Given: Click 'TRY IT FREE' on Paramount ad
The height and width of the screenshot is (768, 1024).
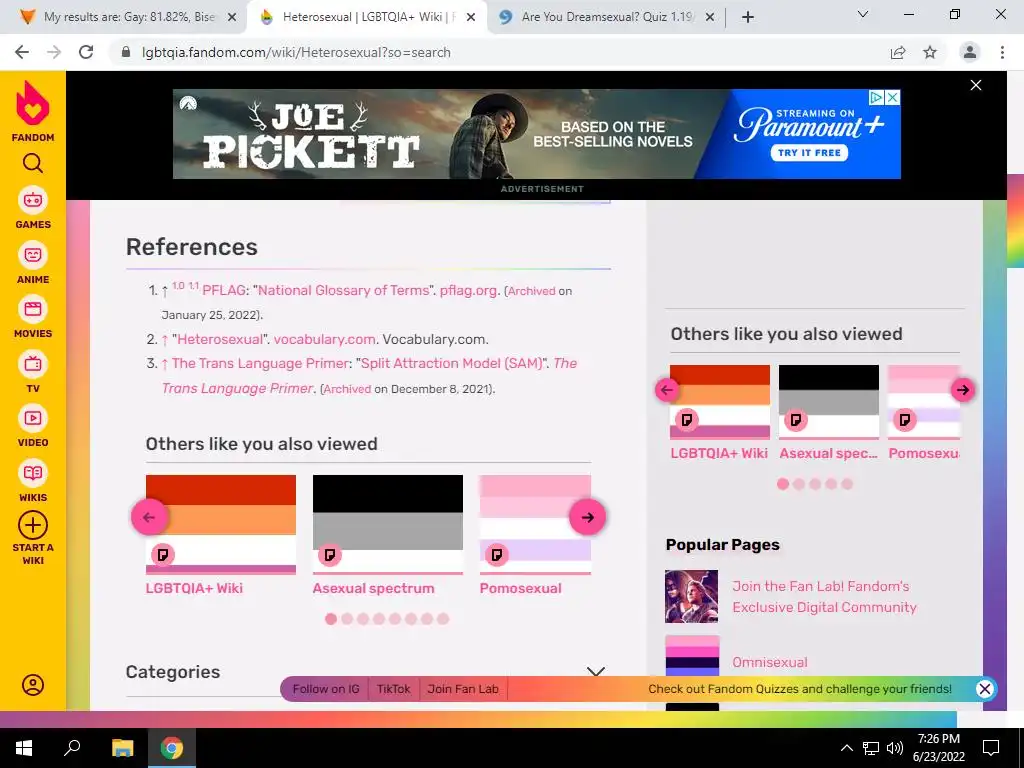Looking at the screenshot, I should (809, 153).
